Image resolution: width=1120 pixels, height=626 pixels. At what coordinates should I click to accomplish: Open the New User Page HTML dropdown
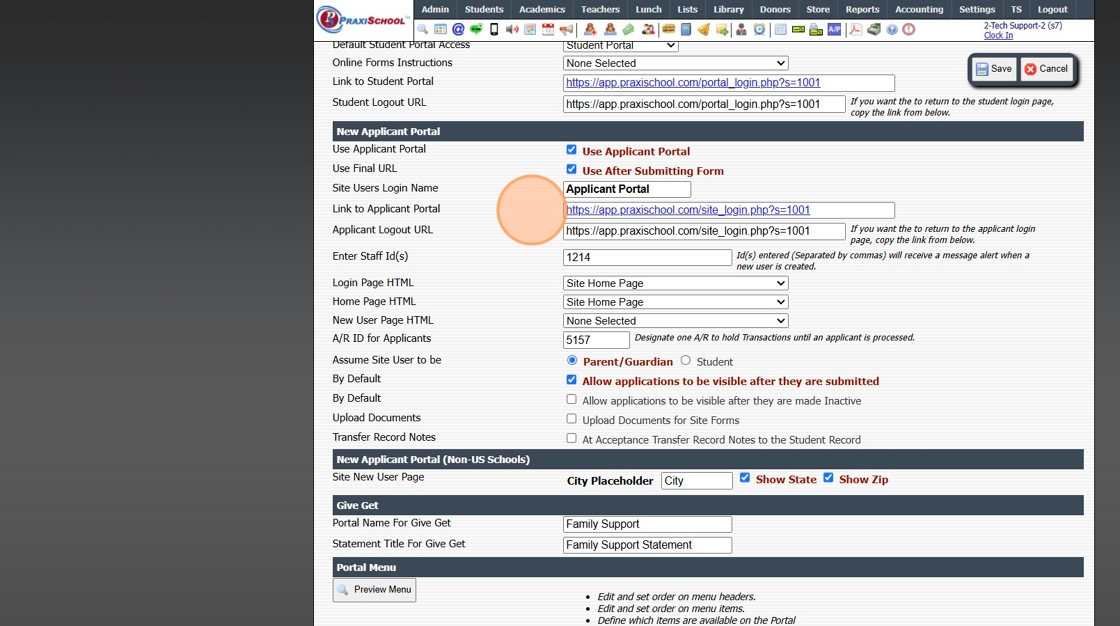point(676,321)
